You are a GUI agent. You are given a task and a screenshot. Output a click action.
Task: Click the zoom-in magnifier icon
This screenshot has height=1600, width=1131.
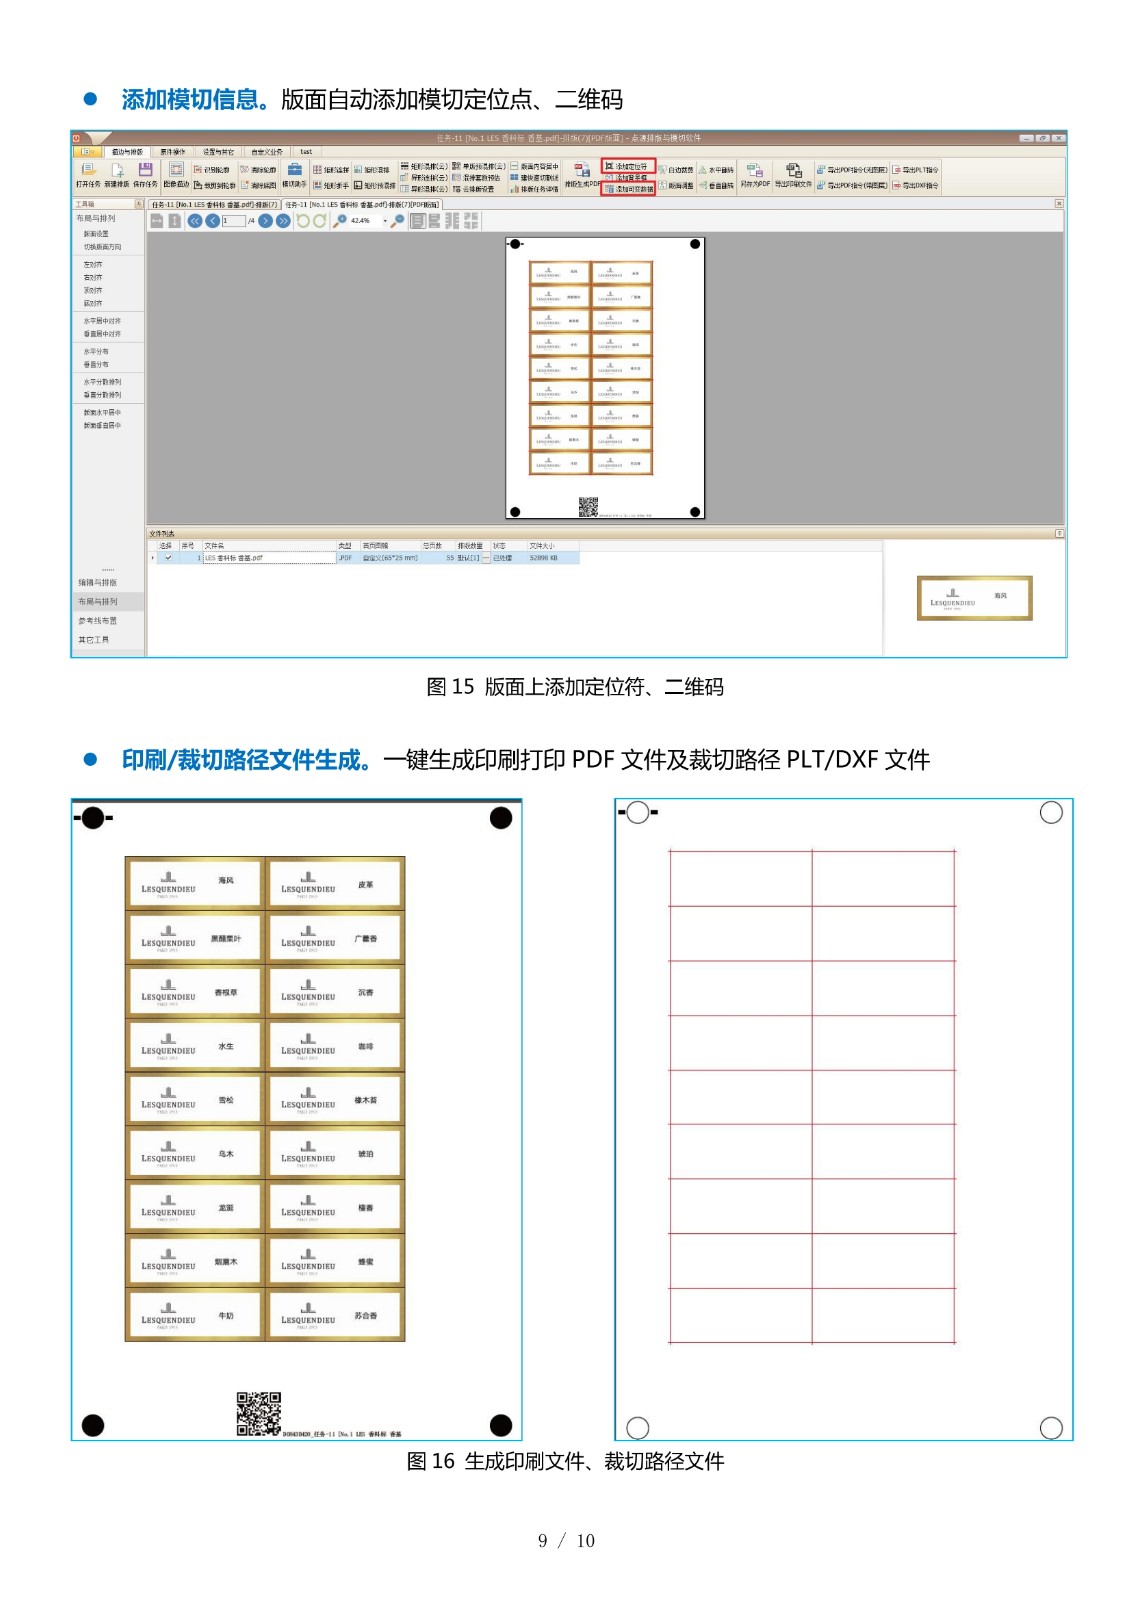tap(339, 221)
